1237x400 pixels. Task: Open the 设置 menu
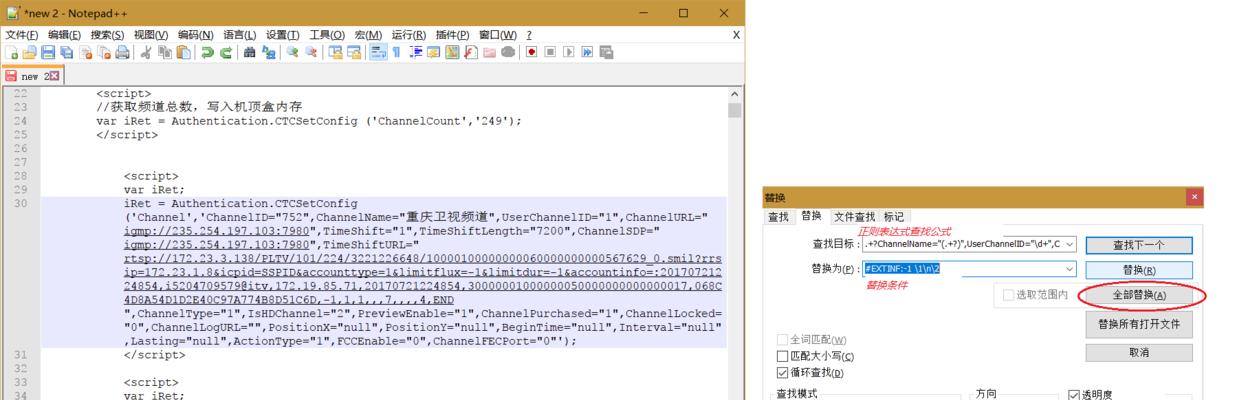tap(282, 34)
